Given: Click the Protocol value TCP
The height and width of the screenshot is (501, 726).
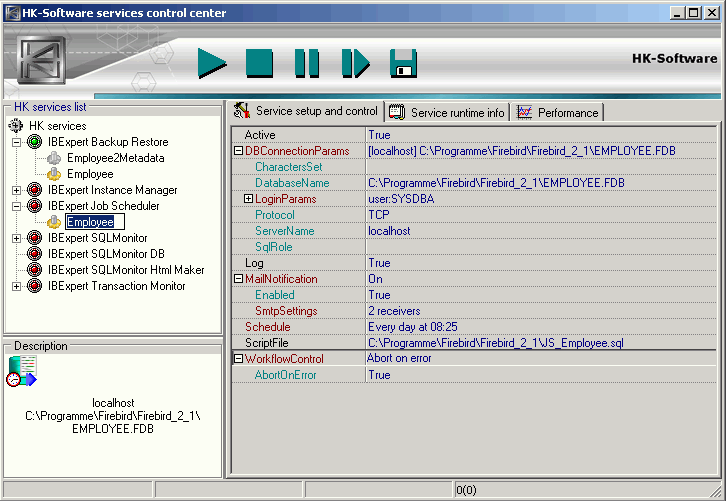Looking at the screenshot, I should [379, 215].
